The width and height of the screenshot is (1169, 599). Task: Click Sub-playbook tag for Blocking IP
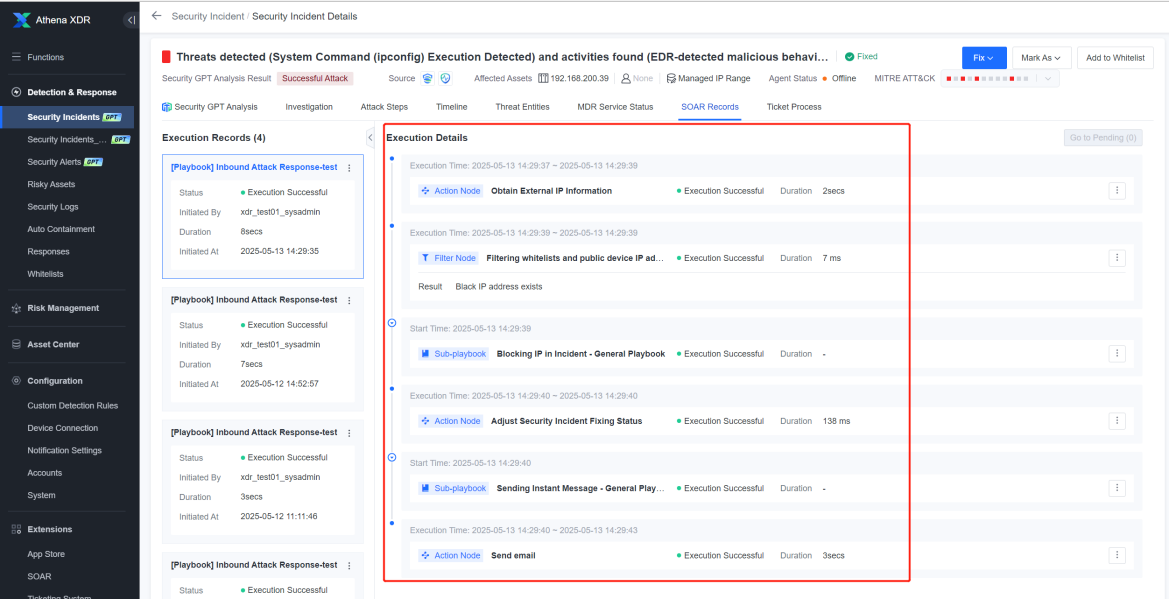coord(453,354)
